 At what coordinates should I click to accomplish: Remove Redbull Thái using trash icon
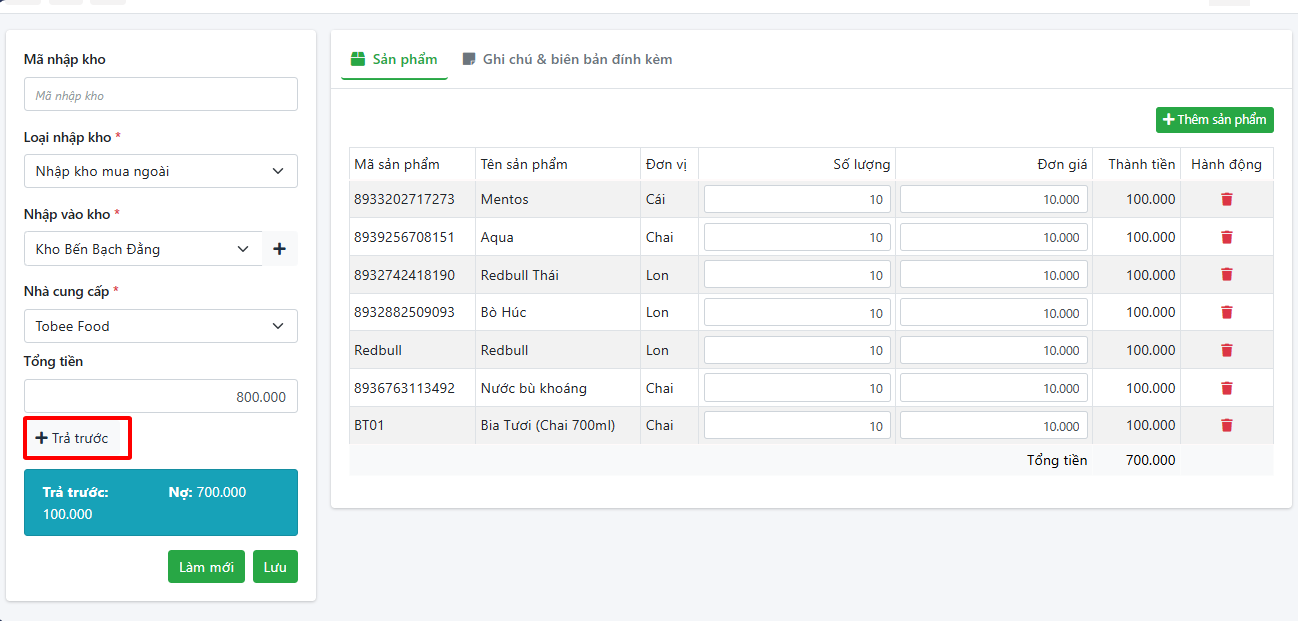[1226, 274]
